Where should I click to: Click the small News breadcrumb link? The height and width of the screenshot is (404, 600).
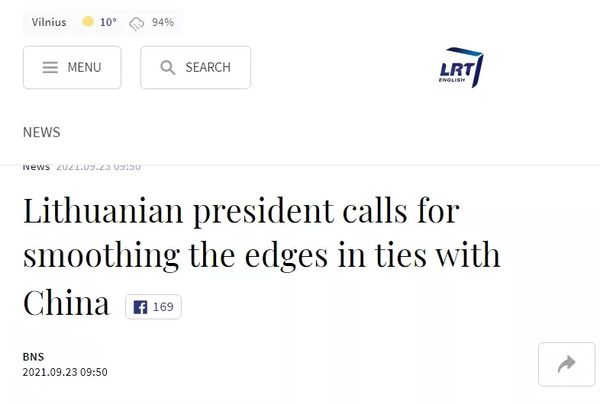coord(36,167)
